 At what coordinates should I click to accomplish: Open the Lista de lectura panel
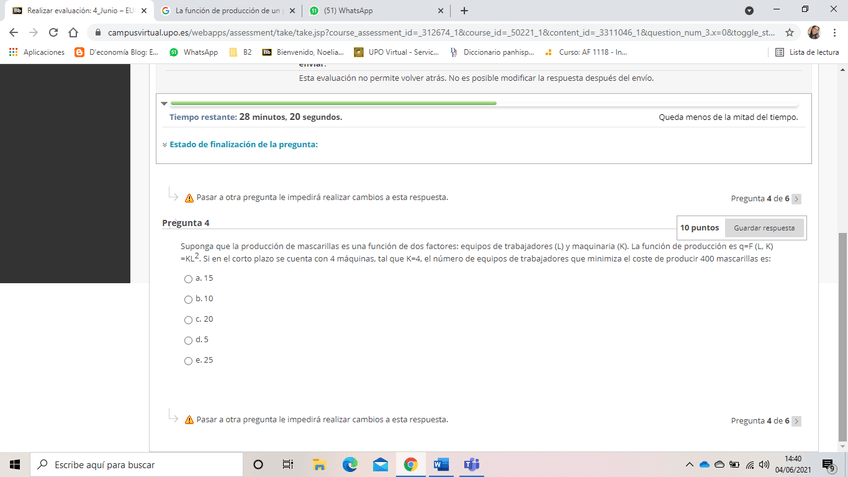[807, 52]
